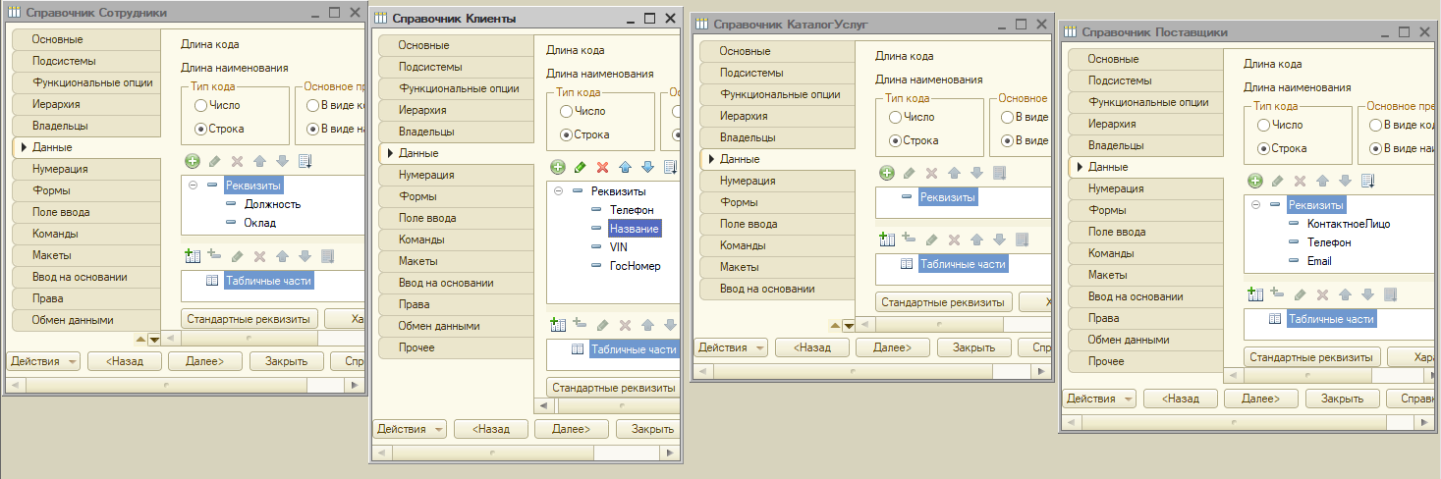Collapse Реквизиты tree in Поставщики window
This screenshot has height=479, width=1441.
point(1255,205)
